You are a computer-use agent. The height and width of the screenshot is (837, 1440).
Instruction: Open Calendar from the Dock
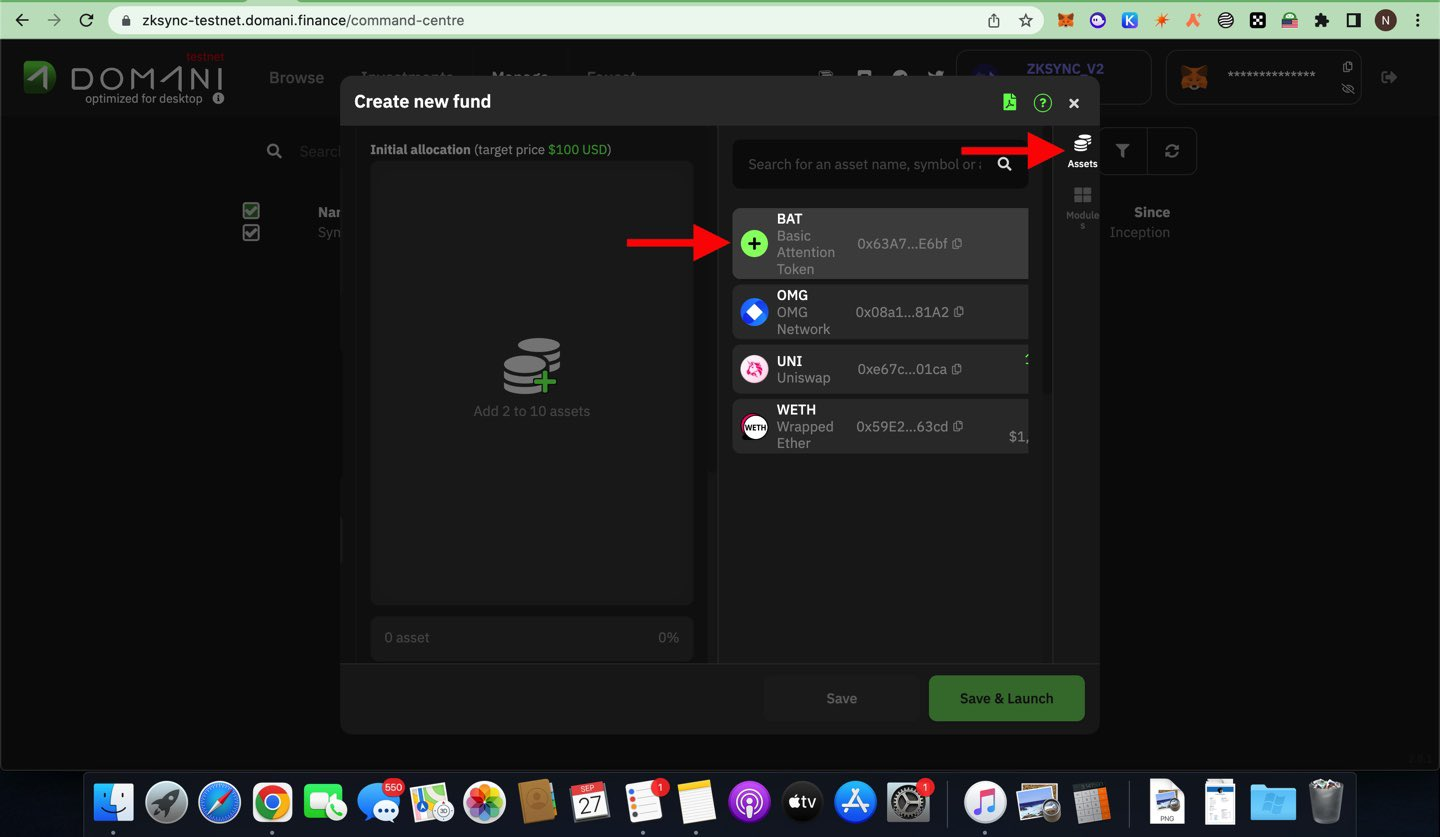[591, 802]
